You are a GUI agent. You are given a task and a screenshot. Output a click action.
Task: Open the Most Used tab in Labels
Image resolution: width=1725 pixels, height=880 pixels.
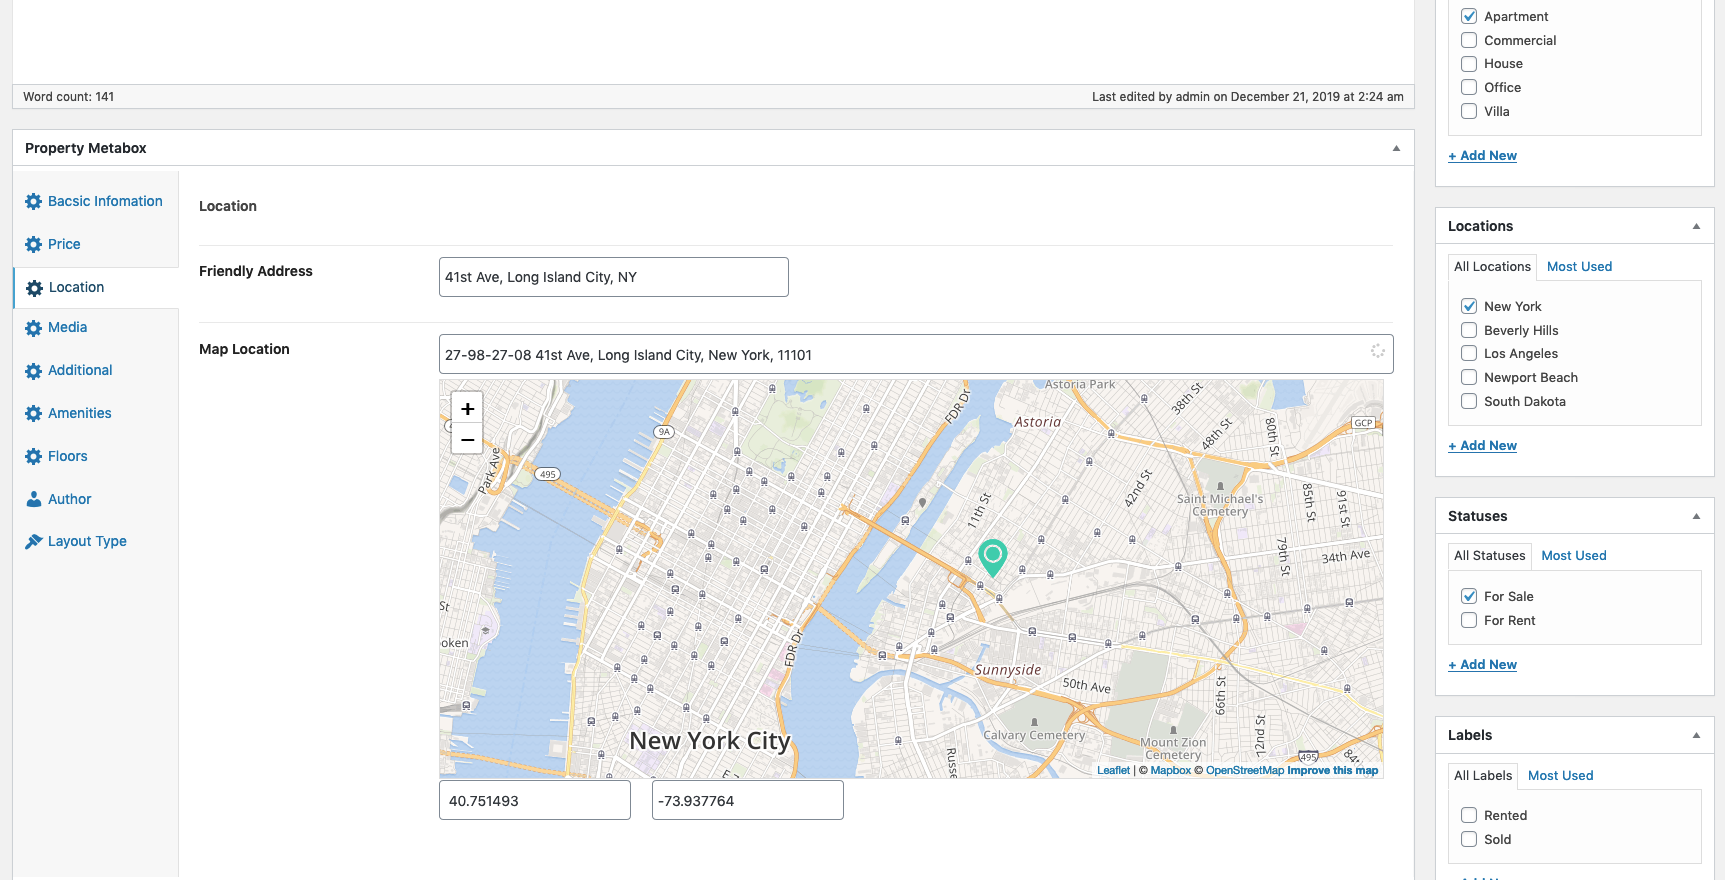(x=1560, y=775)
